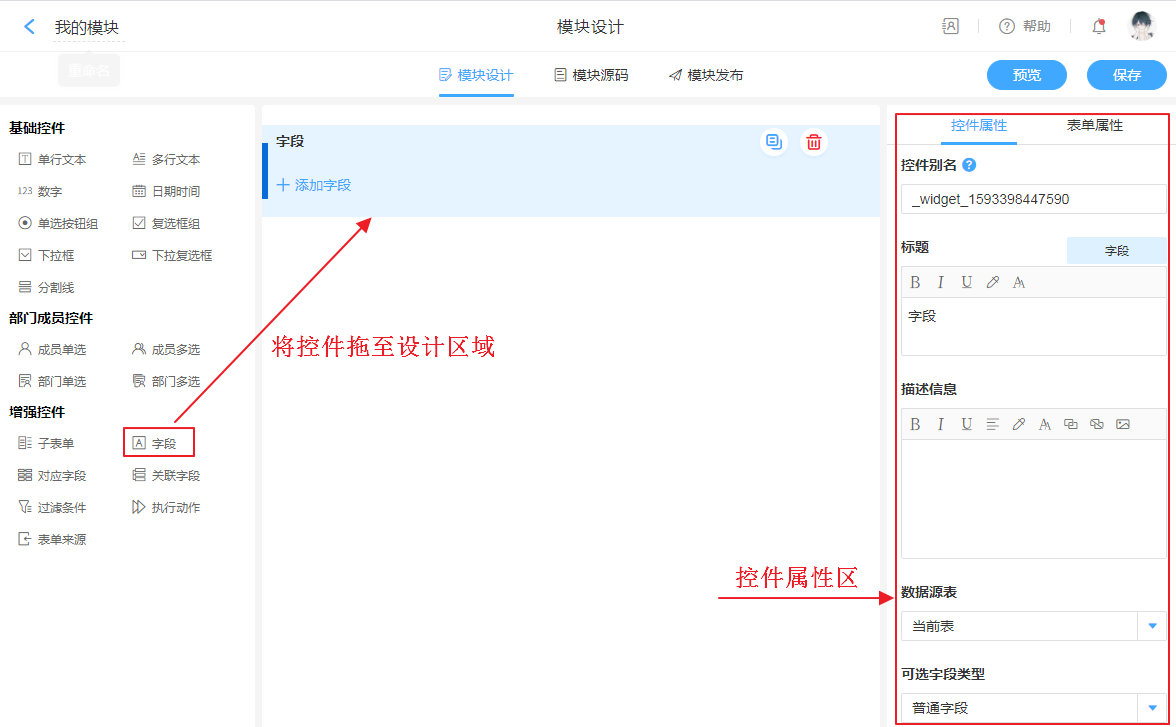Viewport: 1176px width, 727px height.
Task: Open the 模块源码 tab
Action: click(591, 75)
